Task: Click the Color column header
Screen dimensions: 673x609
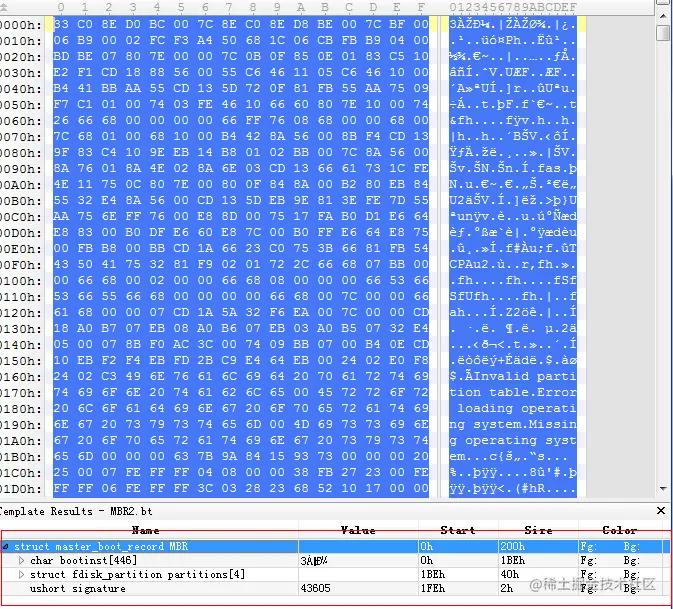Action: point(619,530)
